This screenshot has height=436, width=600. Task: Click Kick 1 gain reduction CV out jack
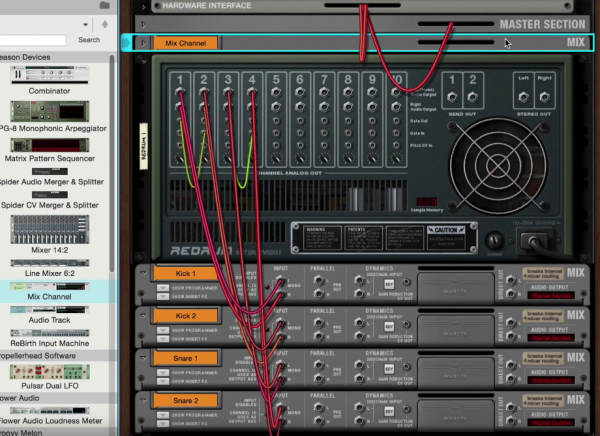point(406,282)
